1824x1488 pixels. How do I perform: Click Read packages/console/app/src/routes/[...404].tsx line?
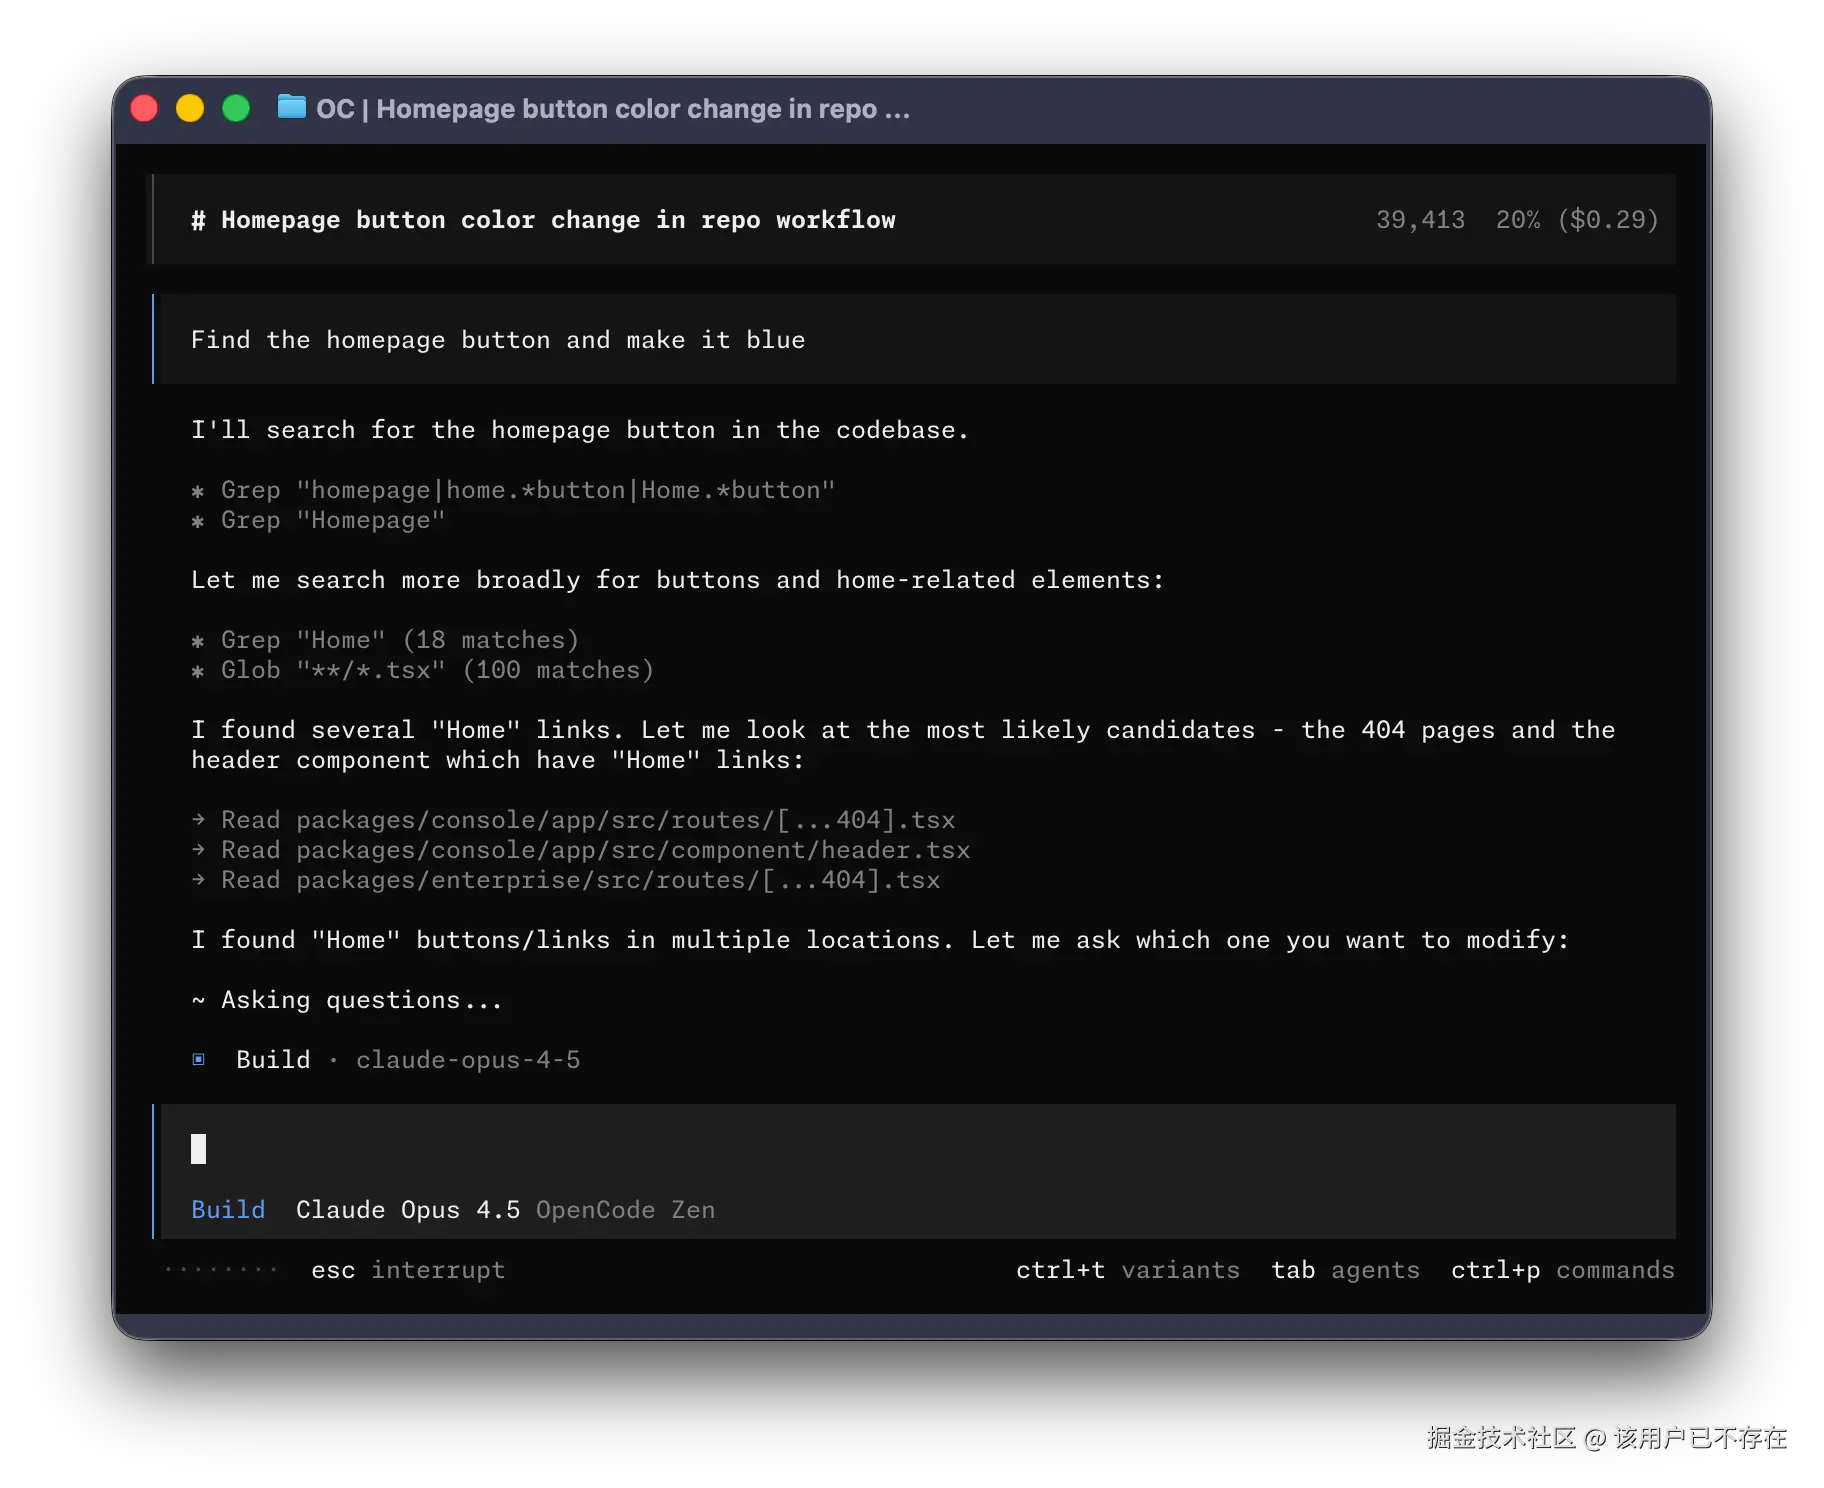pyautogui.click(x=573, y=820)
